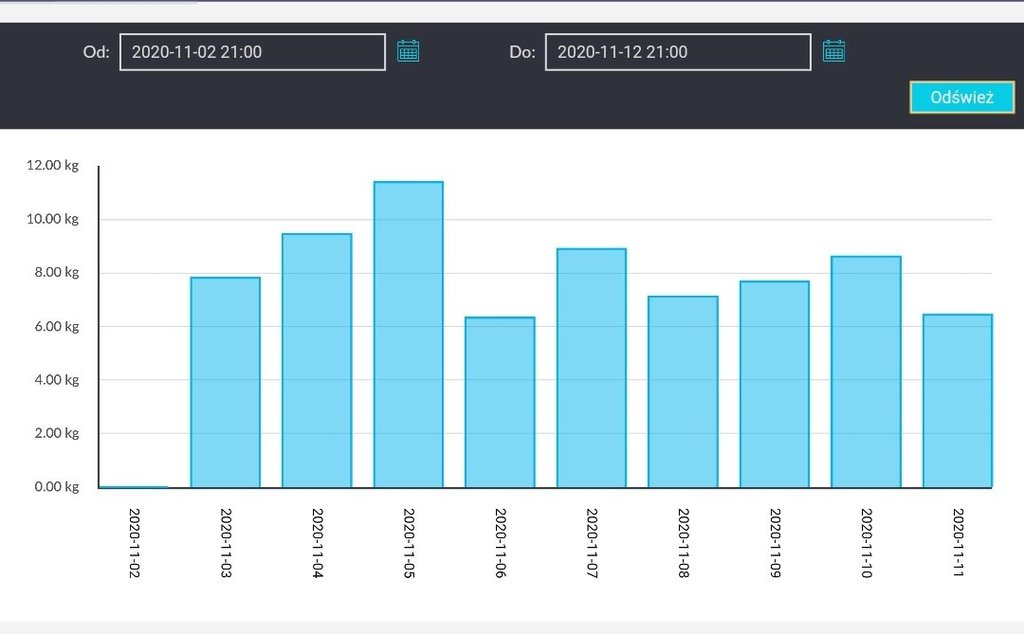Screen dimensions: 1024x634
Task: Select the bar for 2020-11-10
Action: [866, 372]
